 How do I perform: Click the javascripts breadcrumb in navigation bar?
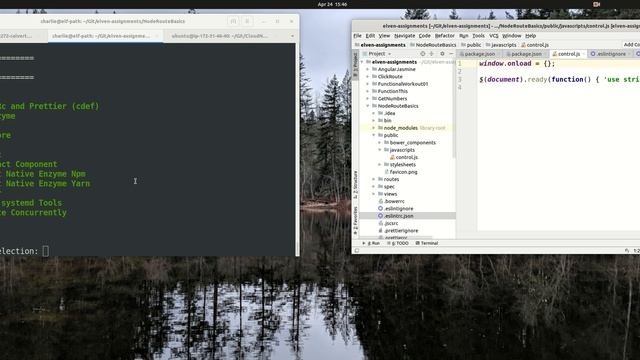(501, 45)
